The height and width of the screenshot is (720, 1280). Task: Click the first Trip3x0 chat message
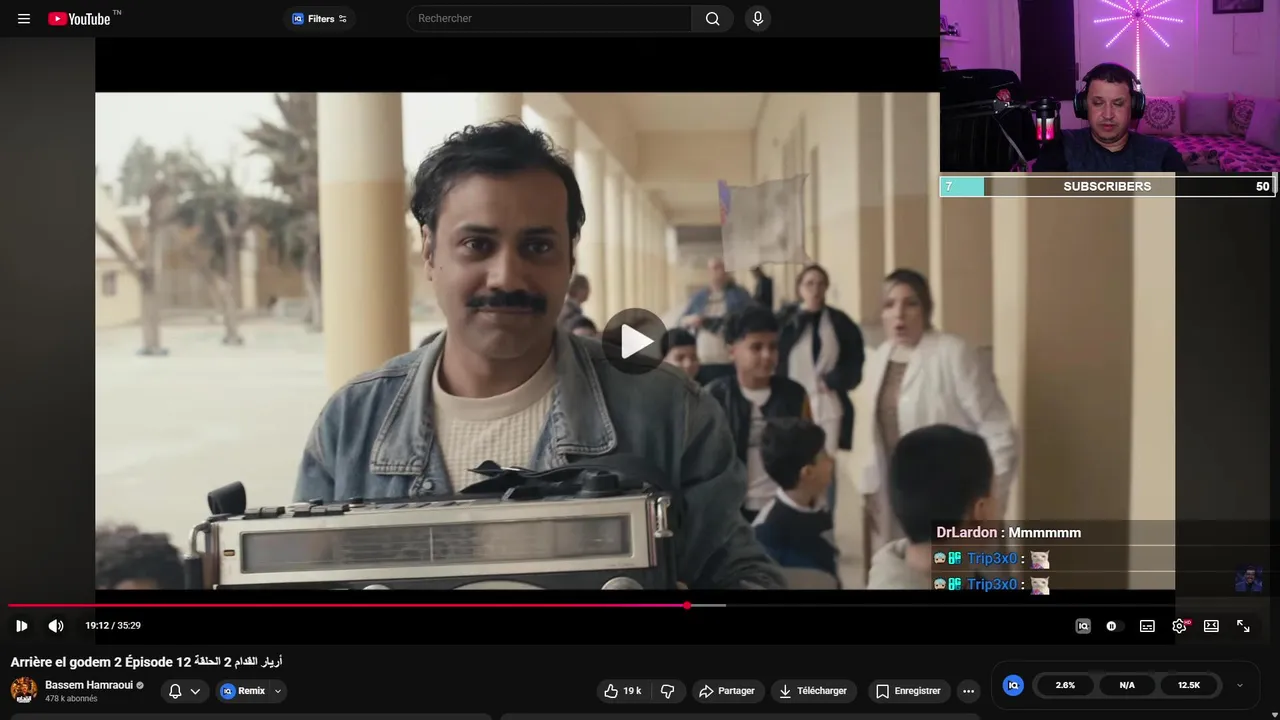(x=992, y=559)
